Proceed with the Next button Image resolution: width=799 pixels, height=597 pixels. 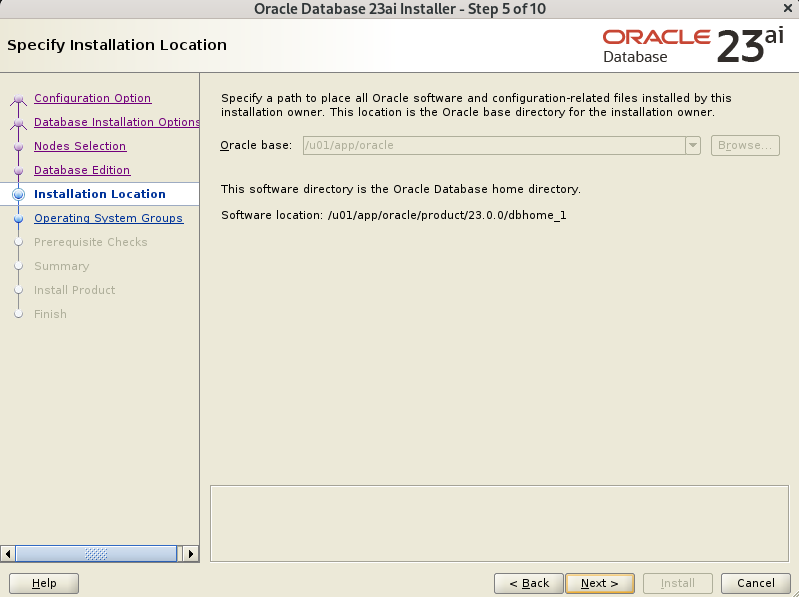tap(600, 583)
